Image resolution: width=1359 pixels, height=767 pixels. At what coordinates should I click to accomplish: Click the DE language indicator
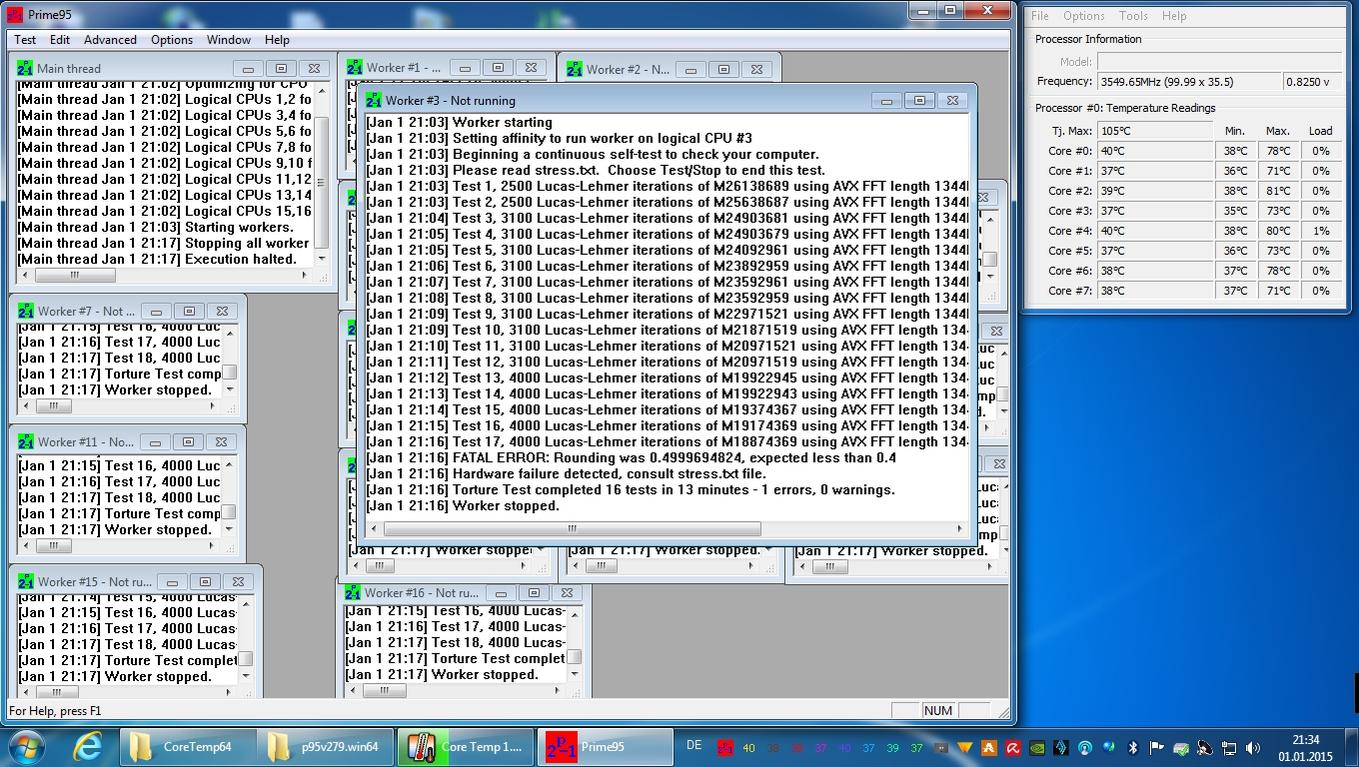(x=694, y=745)
